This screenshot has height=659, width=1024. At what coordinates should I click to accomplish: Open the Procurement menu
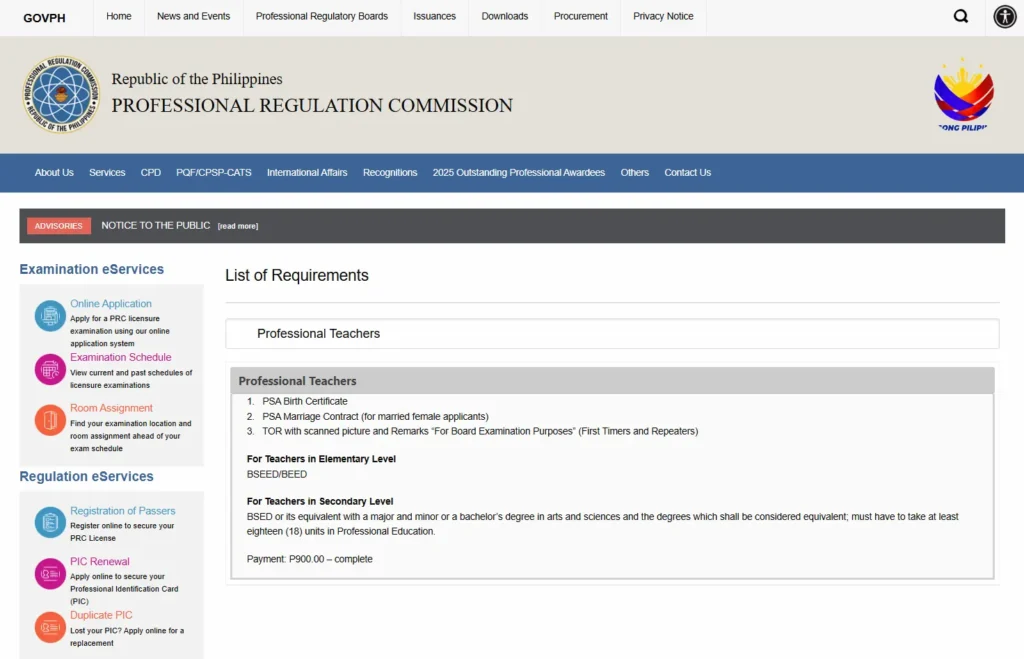pyautogui.click(x=581, y=16)
